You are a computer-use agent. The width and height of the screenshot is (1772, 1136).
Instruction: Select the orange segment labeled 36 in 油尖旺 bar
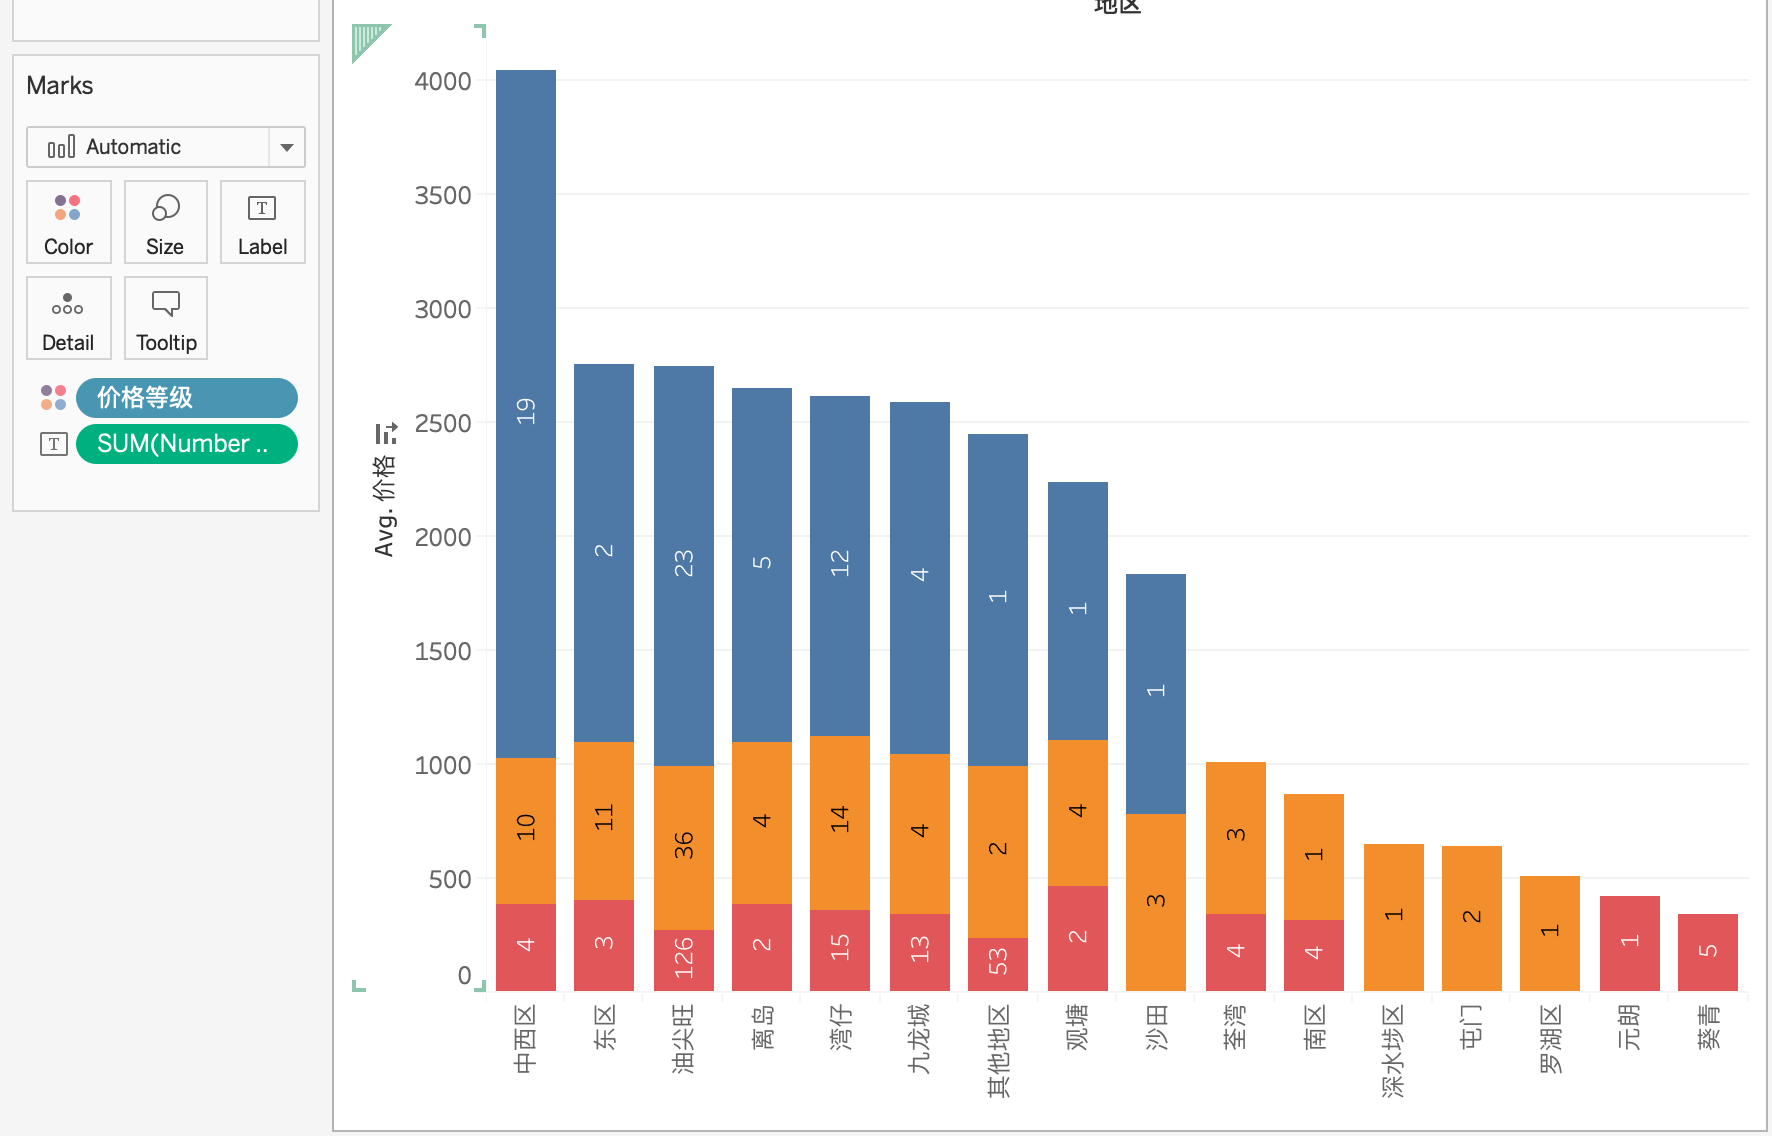tap(684, 848)
